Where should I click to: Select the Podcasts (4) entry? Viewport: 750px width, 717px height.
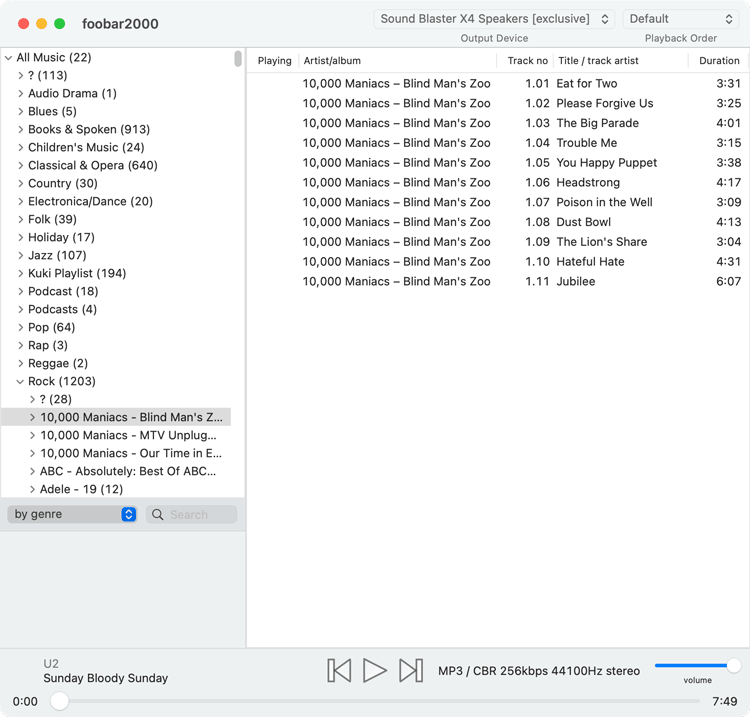click(62, 309)
